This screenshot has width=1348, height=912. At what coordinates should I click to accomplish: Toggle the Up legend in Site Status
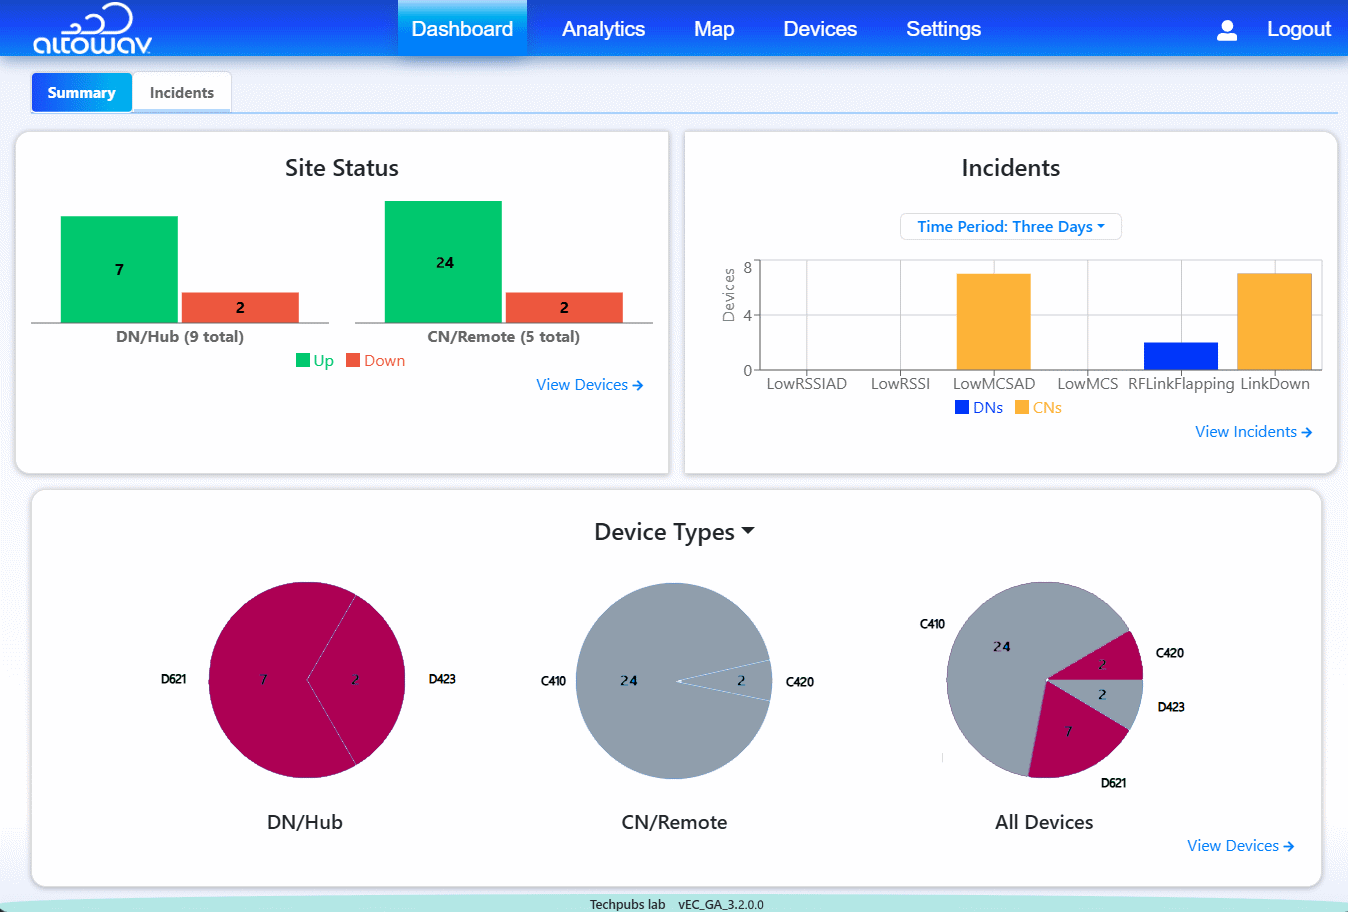tap(315, 361)
